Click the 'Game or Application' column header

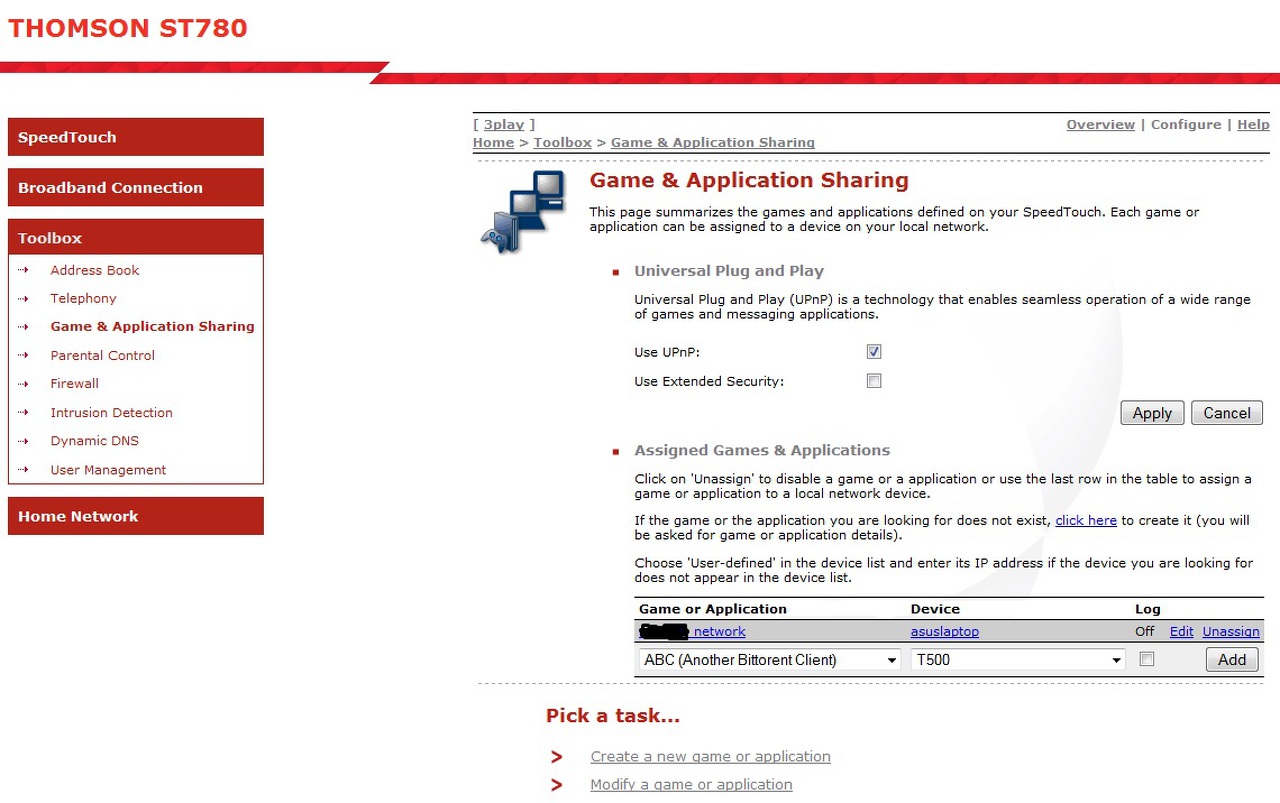713,609
